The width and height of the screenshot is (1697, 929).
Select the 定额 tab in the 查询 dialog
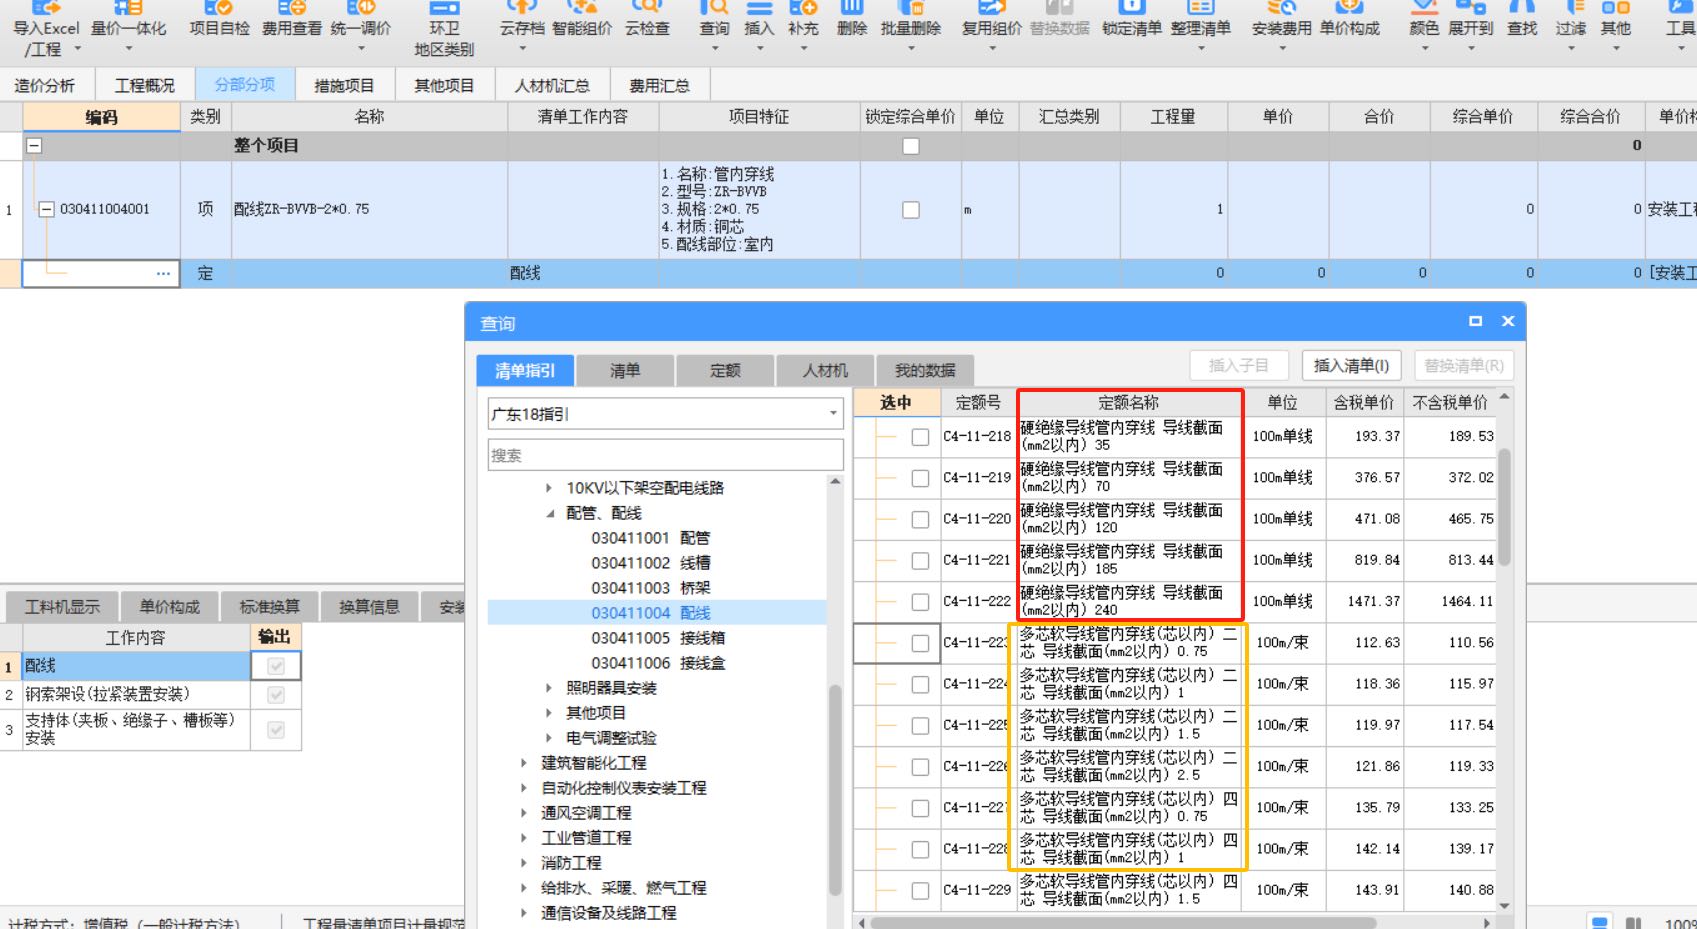pyautogui.click(x=725, y=371)
